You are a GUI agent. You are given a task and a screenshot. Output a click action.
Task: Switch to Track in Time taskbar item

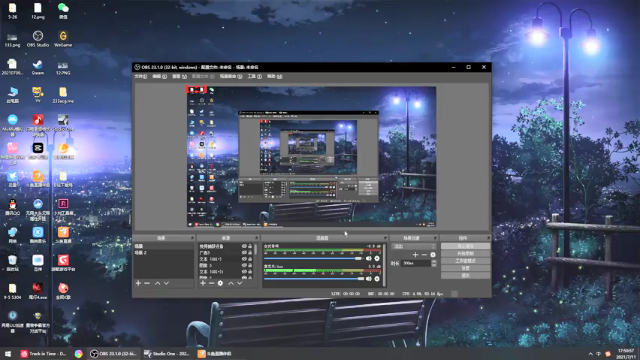[x=44, y=353]
